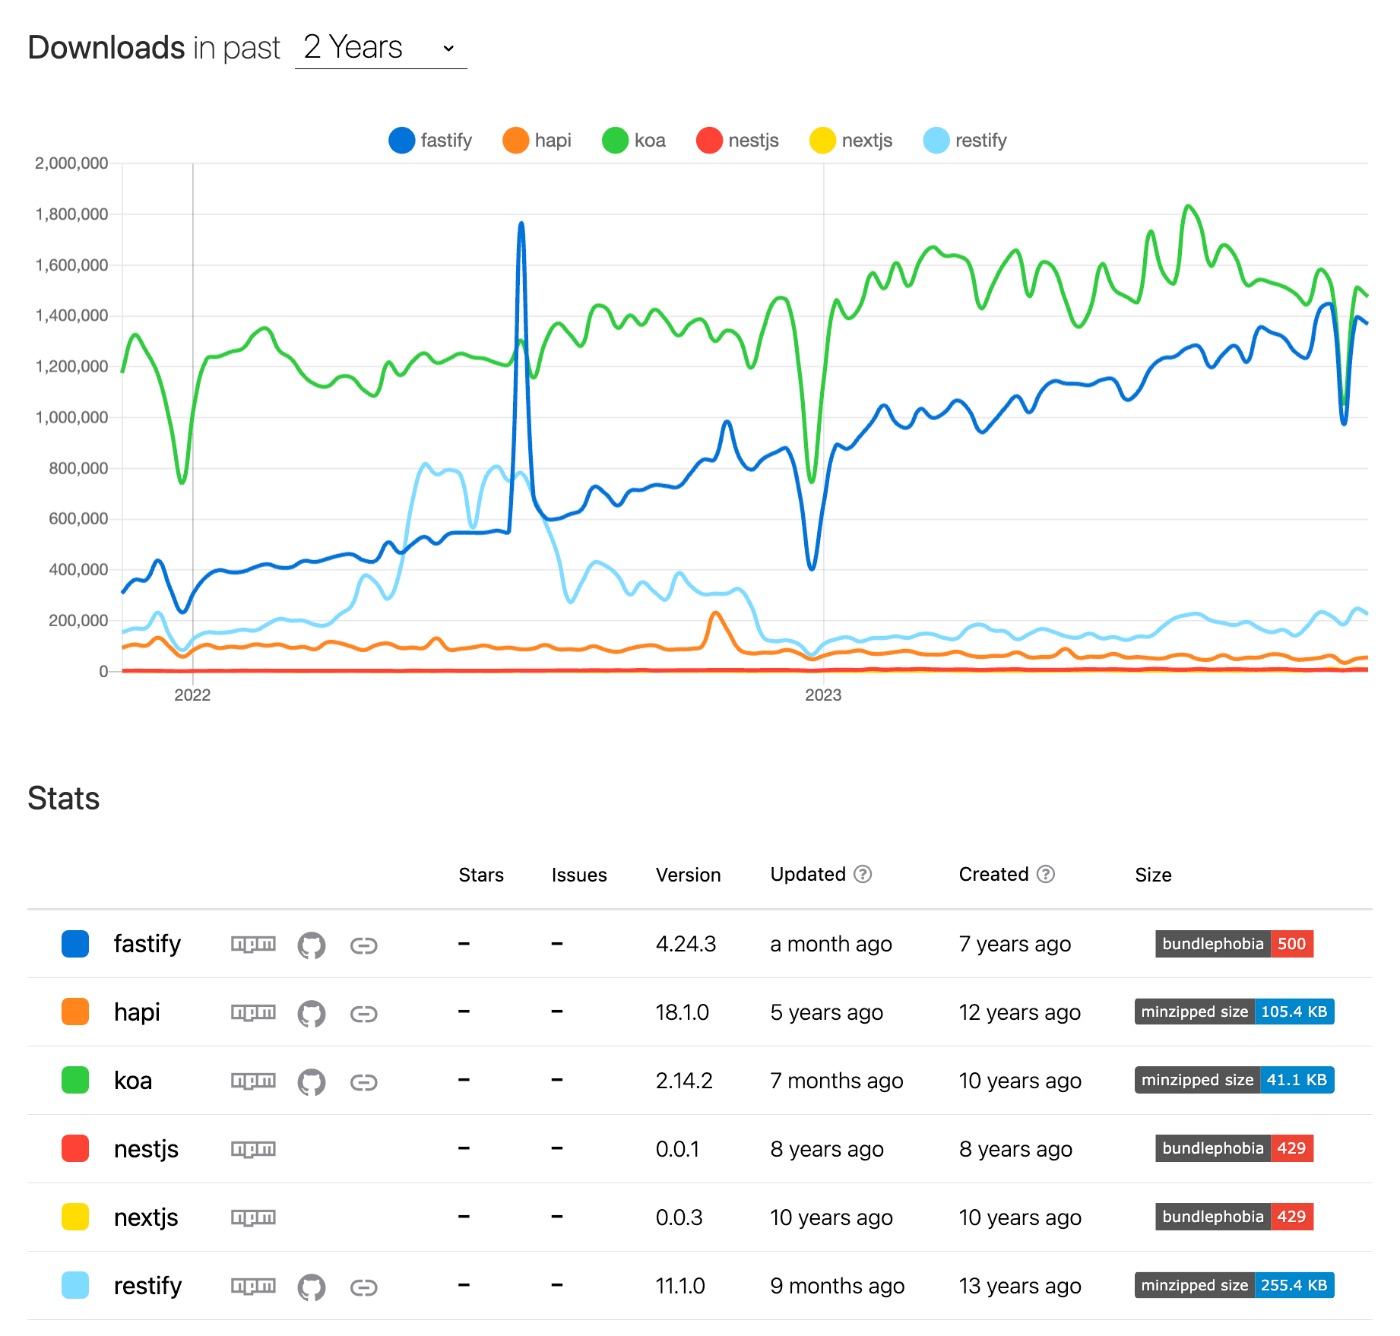
Task: Click the Stars column header
Action: click(x=481, y=875)
